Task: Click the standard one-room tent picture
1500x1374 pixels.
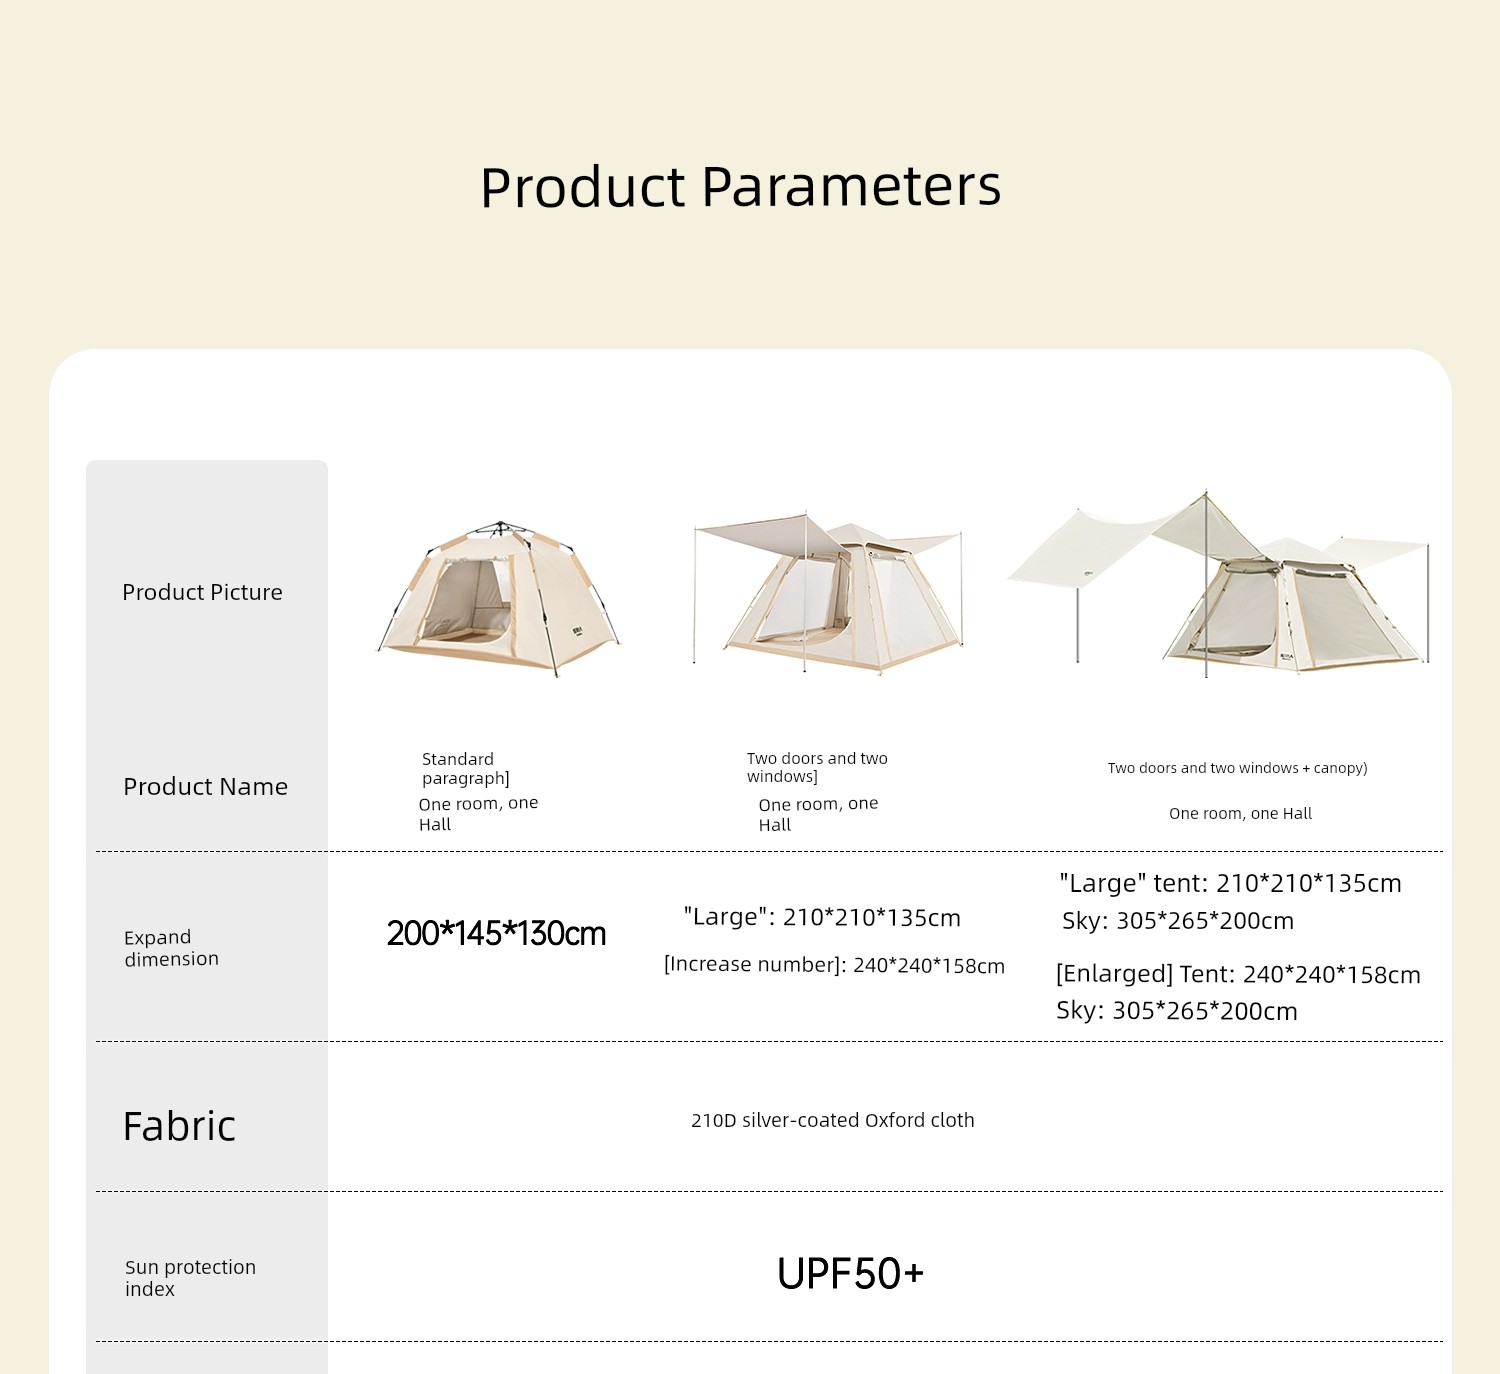Action: pos(498,598)
